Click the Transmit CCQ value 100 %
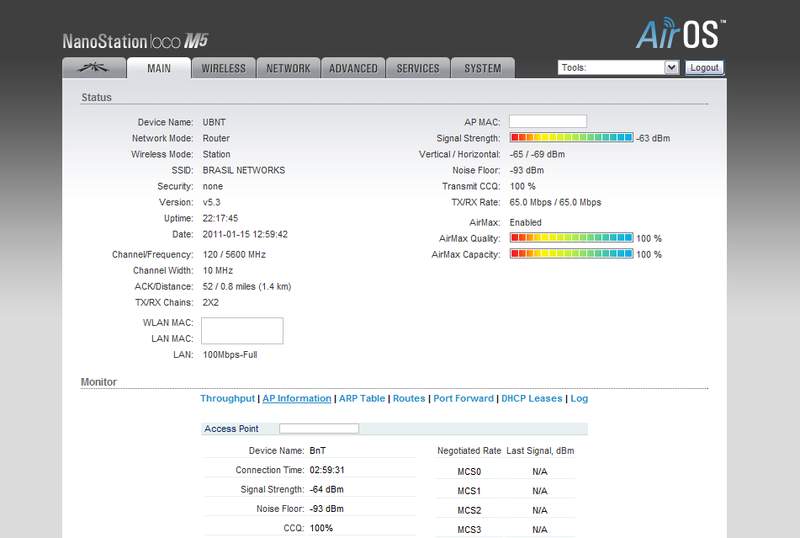The height and width of the screenshot is (538, 800). pyautogui.click(x=522, y=186)
